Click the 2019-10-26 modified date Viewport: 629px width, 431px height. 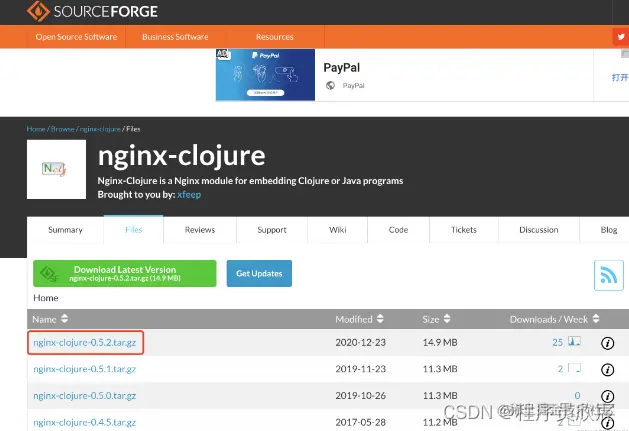tap(361, 396)
